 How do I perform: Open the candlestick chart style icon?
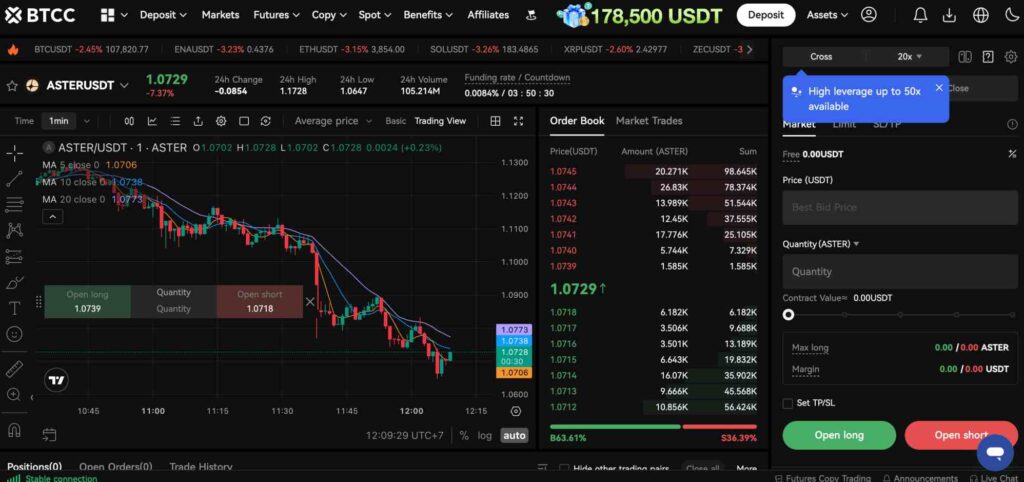point(129,121)
